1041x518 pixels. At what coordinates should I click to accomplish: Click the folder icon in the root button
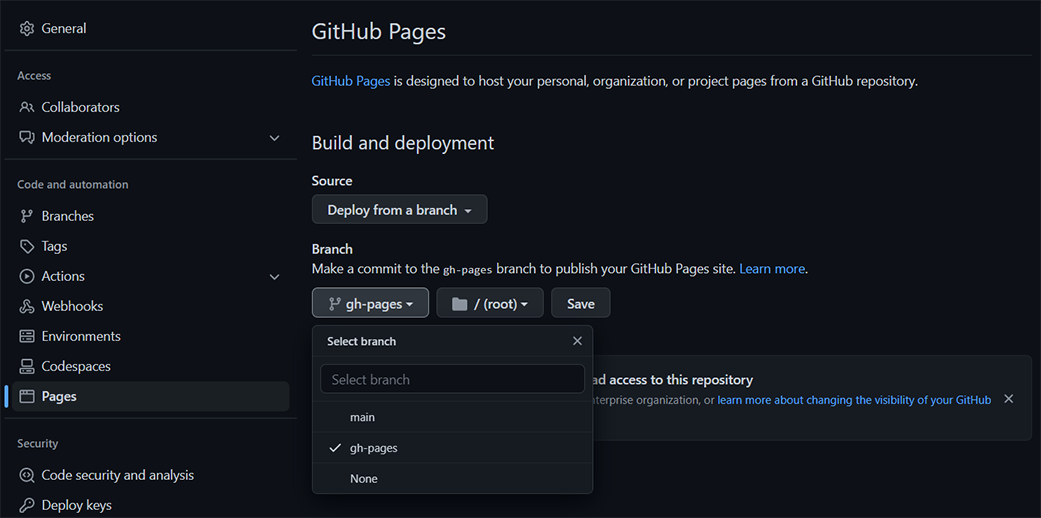pyautogui.click(x=459, y=304)
